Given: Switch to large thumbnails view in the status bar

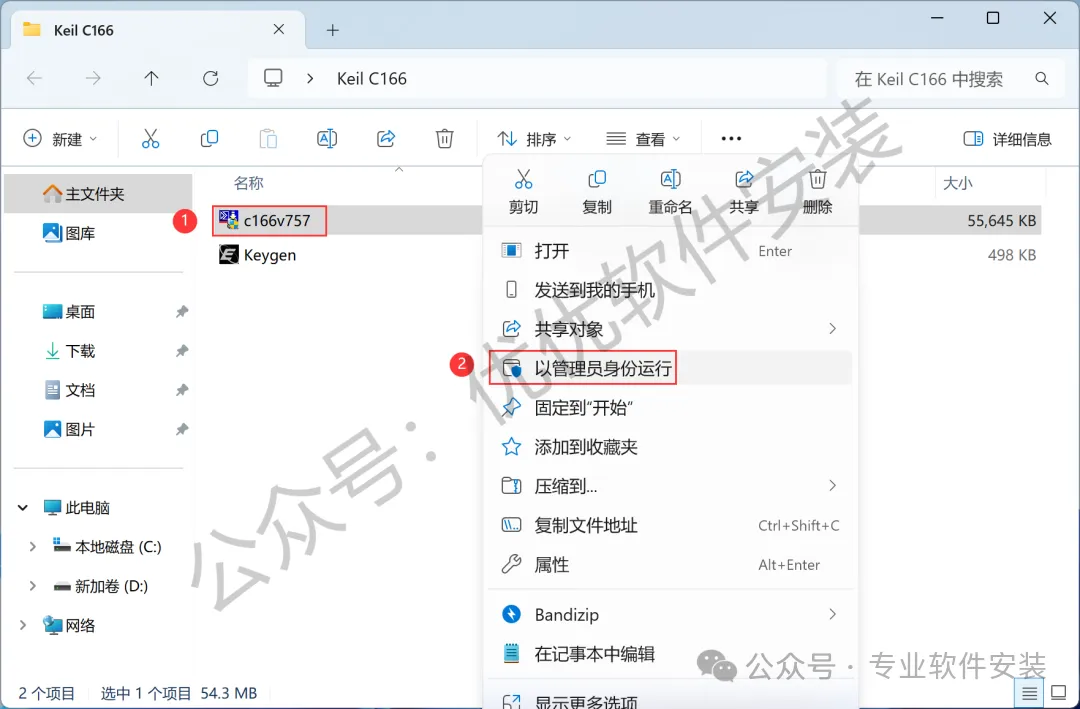Looking at the screenshot, I should (x=1059, y=692).
